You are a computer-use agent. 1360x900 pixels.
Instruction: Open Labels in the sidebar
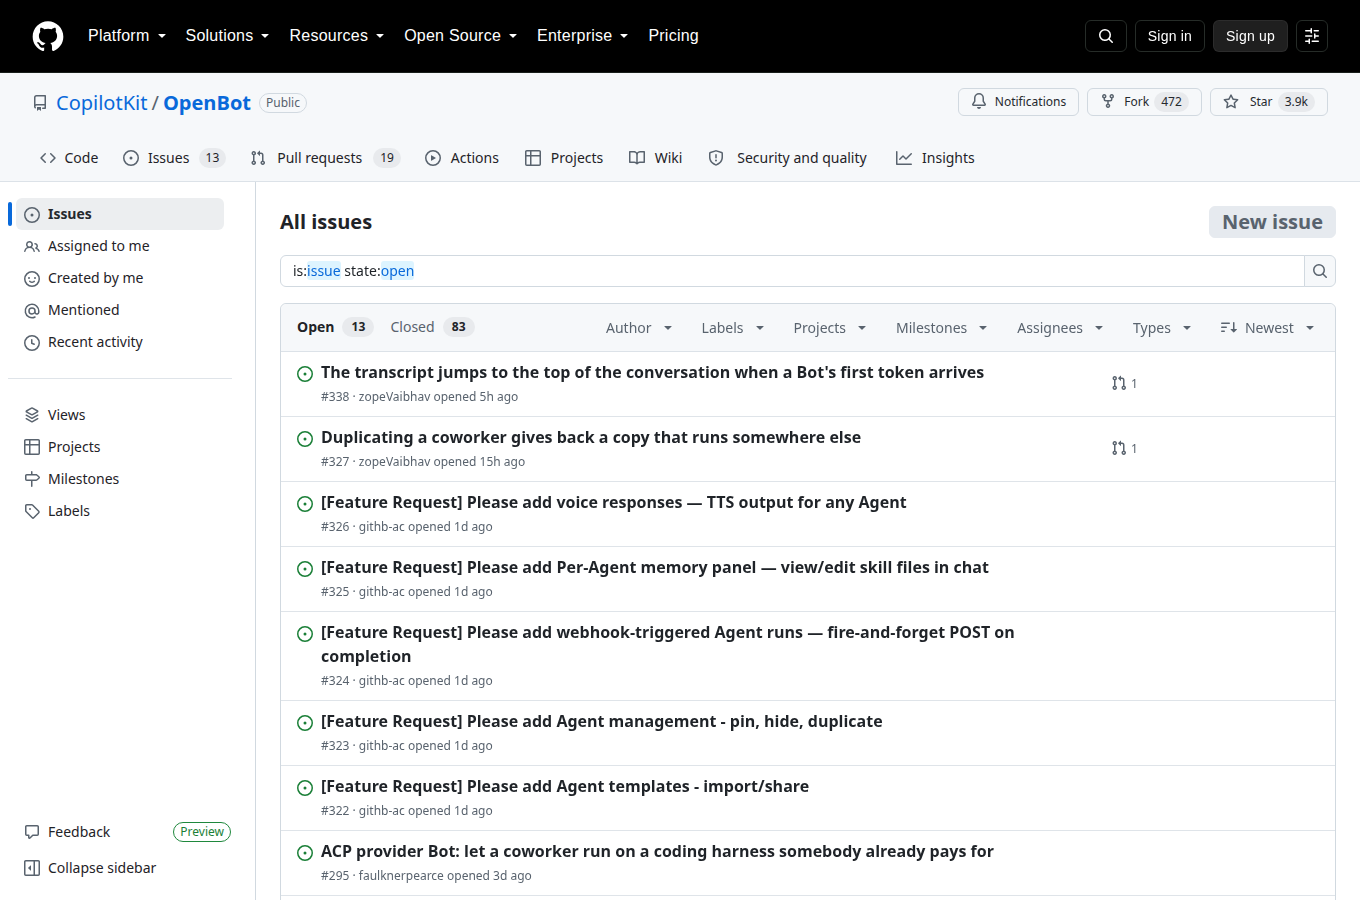tap(120, 511)
